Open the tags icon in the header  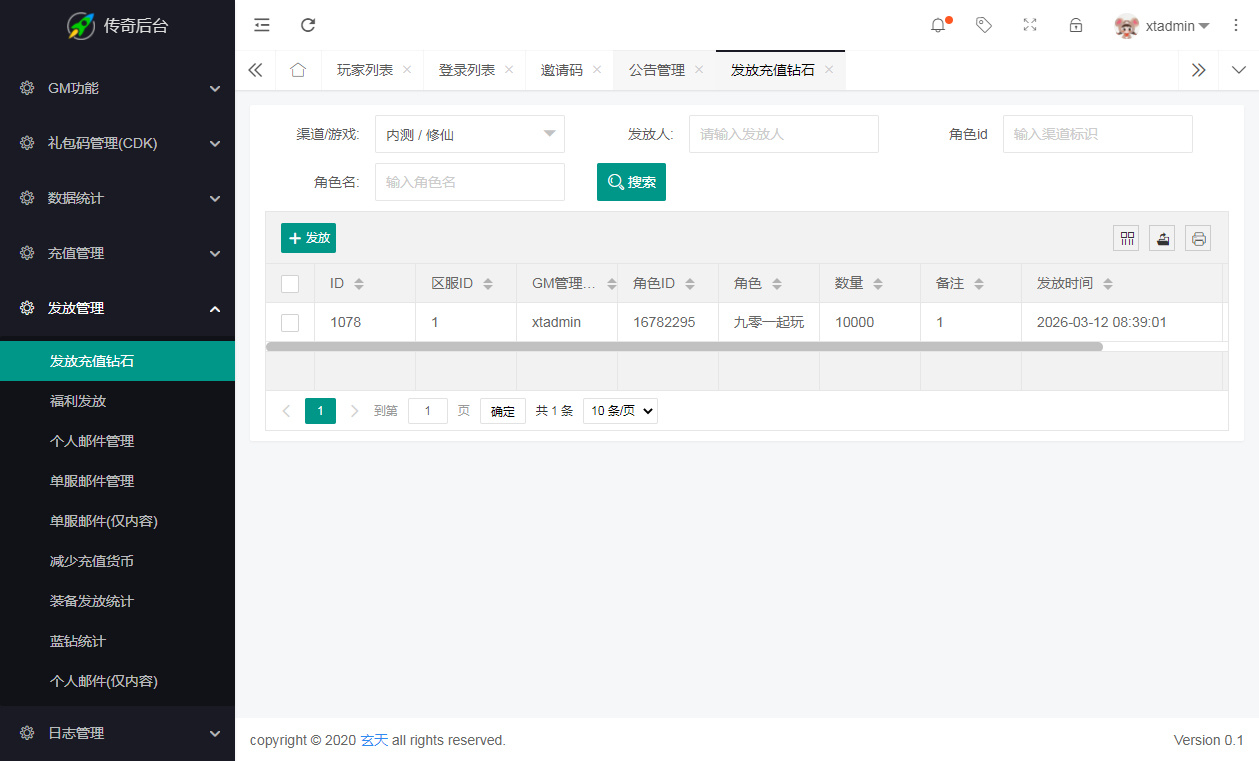[x=984, y=25]
